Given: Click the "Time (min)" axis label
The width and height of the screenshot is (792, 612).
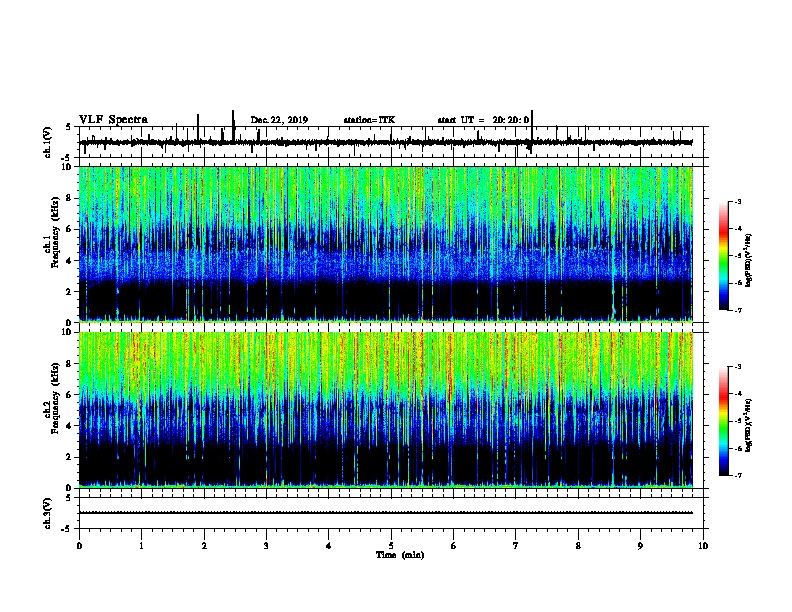Looking at the screenshot, I should [400, 555].
